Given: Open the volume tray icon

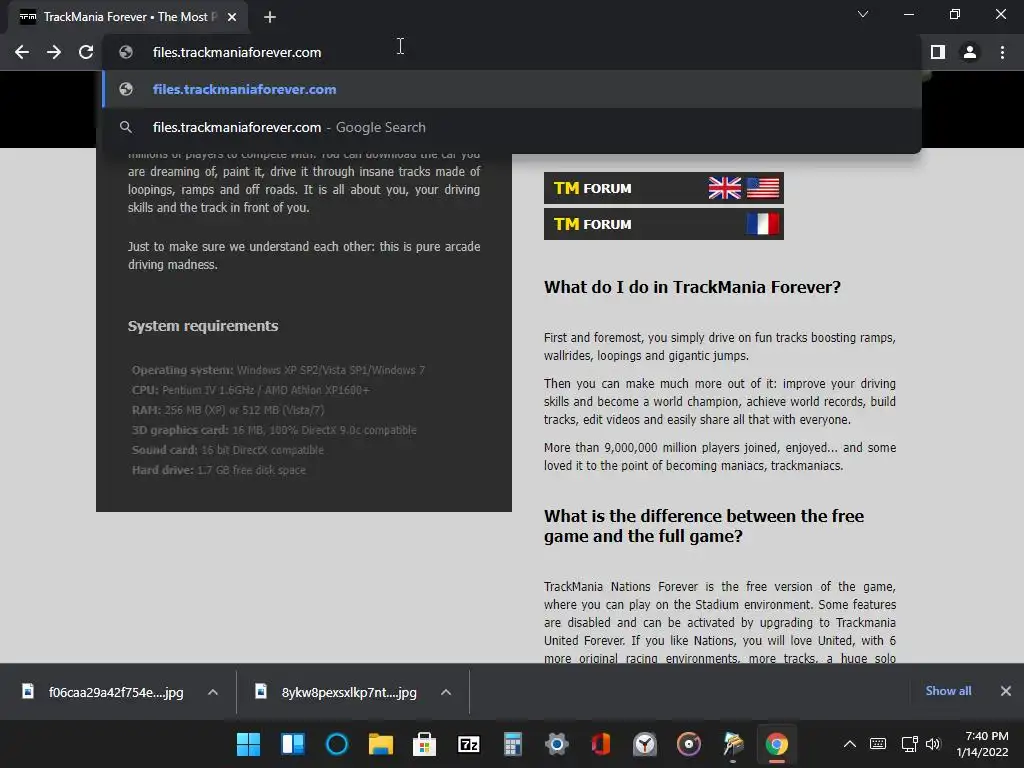Looking at the screenshot, I should tap(933, 744).
